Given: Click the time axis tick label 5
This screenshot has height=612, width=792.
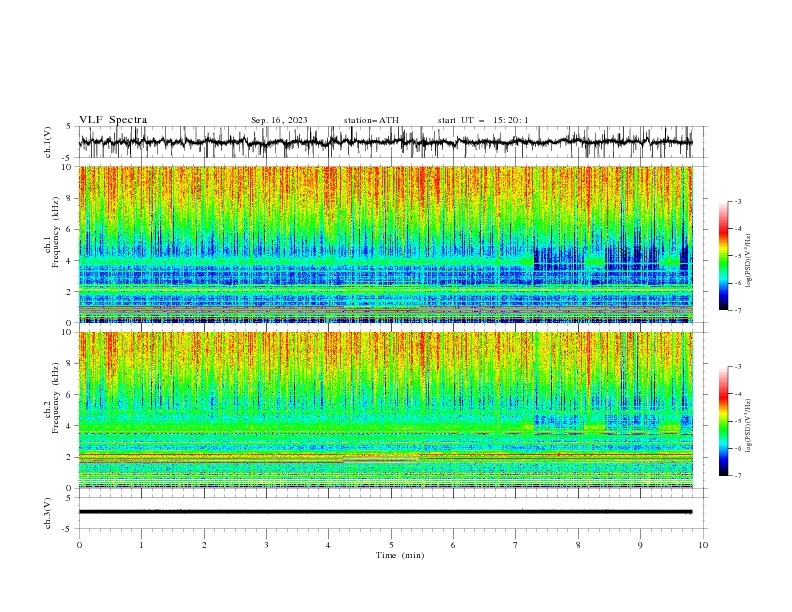Looking at the screenshot, I should point(391,545).
